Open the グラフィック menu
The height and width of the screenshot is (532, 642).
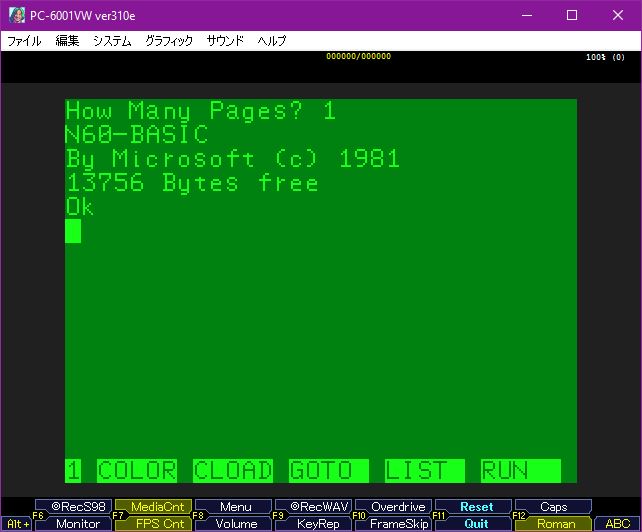[x=169, y=41]
